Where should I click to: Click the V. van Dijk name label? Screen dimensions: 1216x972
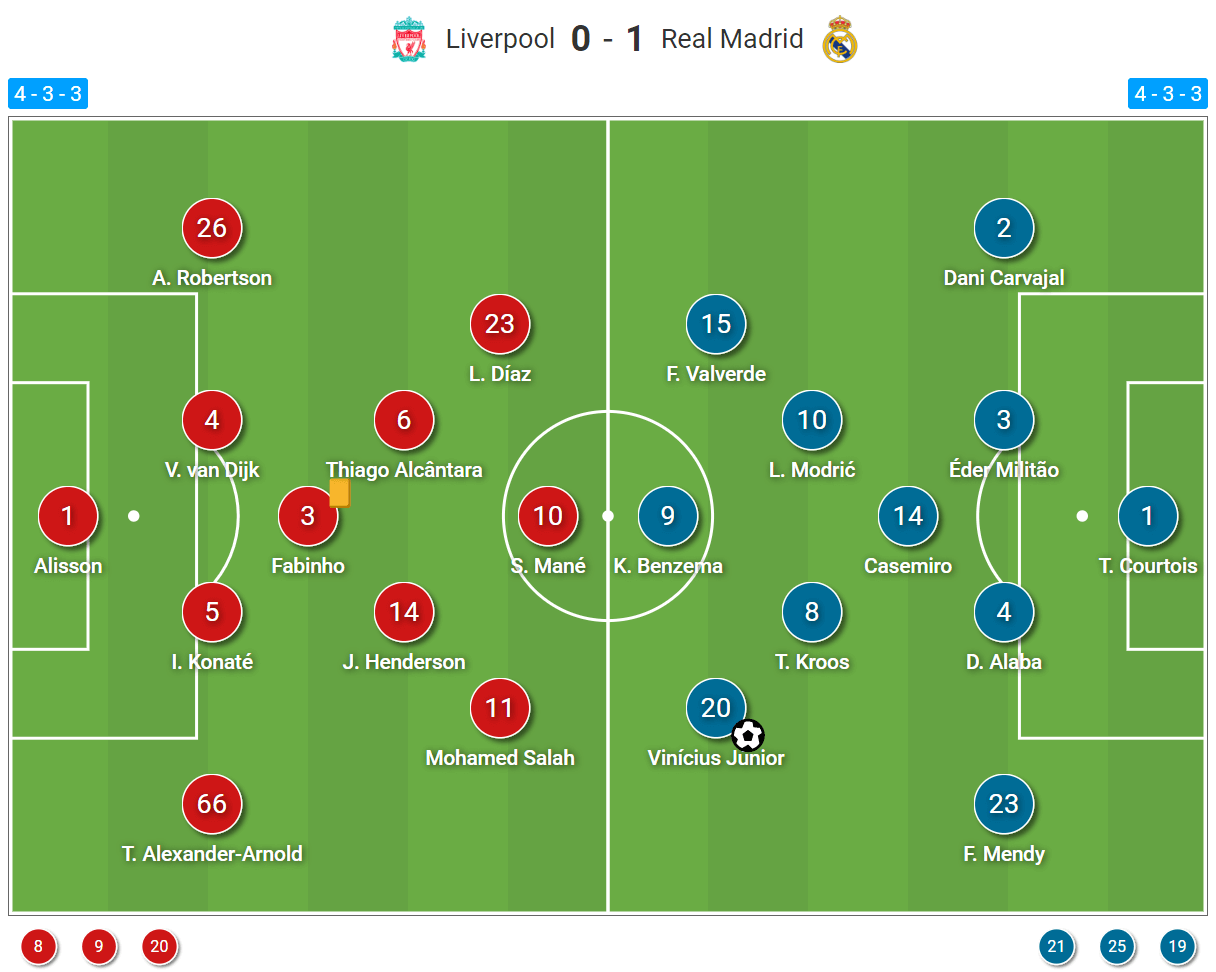tap(212, 470)
